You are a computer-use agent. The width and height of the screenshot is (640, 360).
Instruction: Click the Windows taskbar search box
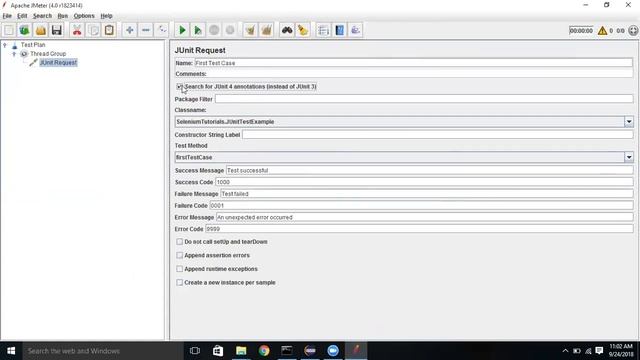point(103,351)
